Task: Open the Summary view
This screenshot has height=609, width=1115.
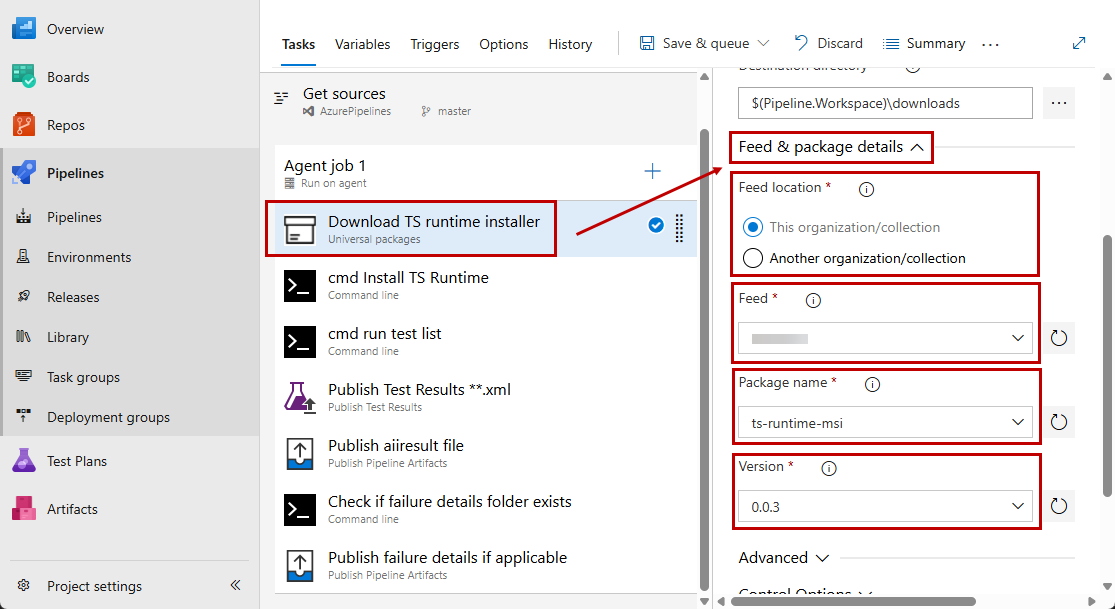Action: [924, 43]
